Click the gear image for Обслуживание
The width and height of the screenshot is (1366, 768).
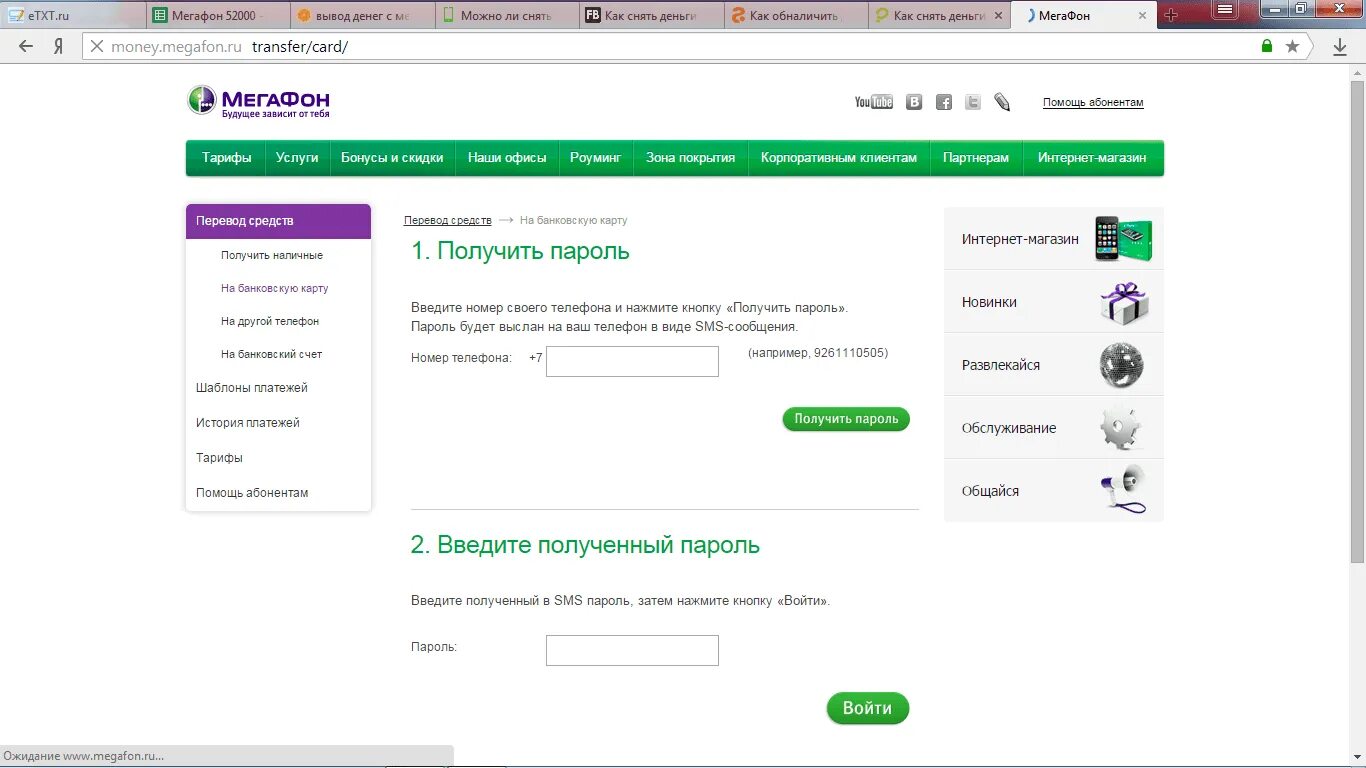(x=1121, y=428)
